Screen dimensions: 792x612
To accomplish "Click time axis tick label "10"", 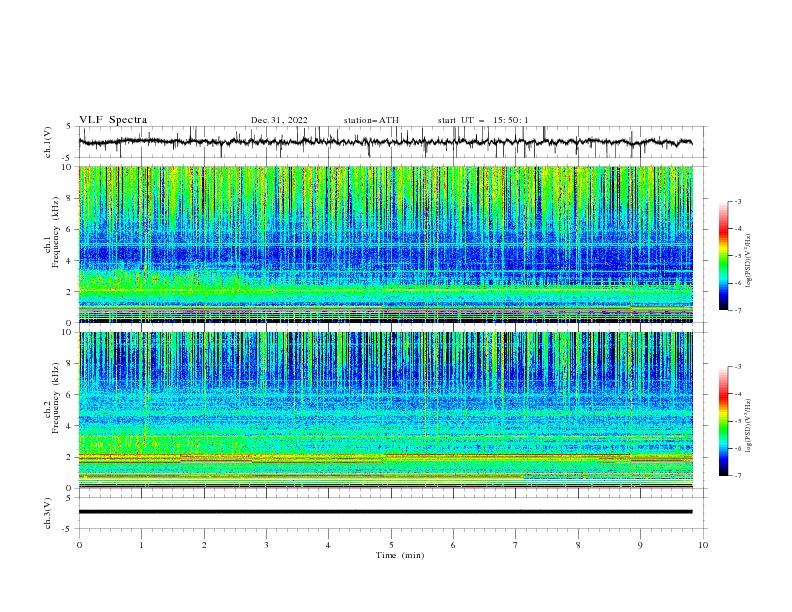I will pyautogui.click(x=703, y=545).
